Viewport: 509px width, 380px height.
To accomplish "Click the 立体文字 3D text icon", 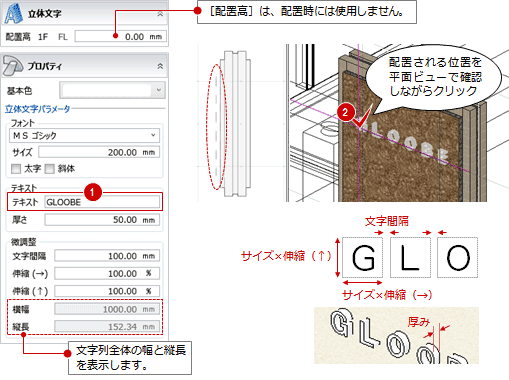I will coord(13,14).
